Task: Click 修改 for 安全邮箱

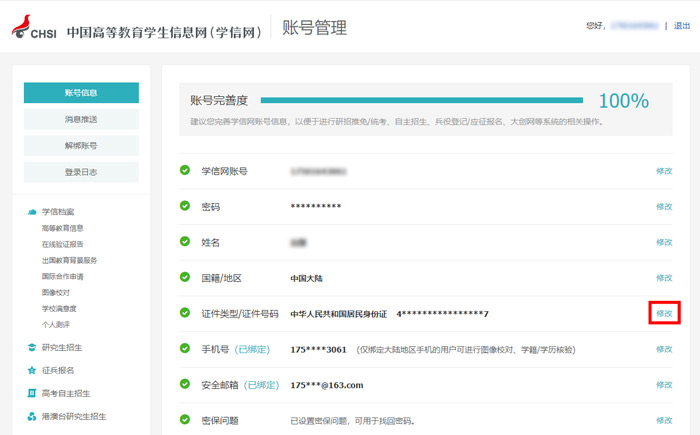Action: (664, 385)
